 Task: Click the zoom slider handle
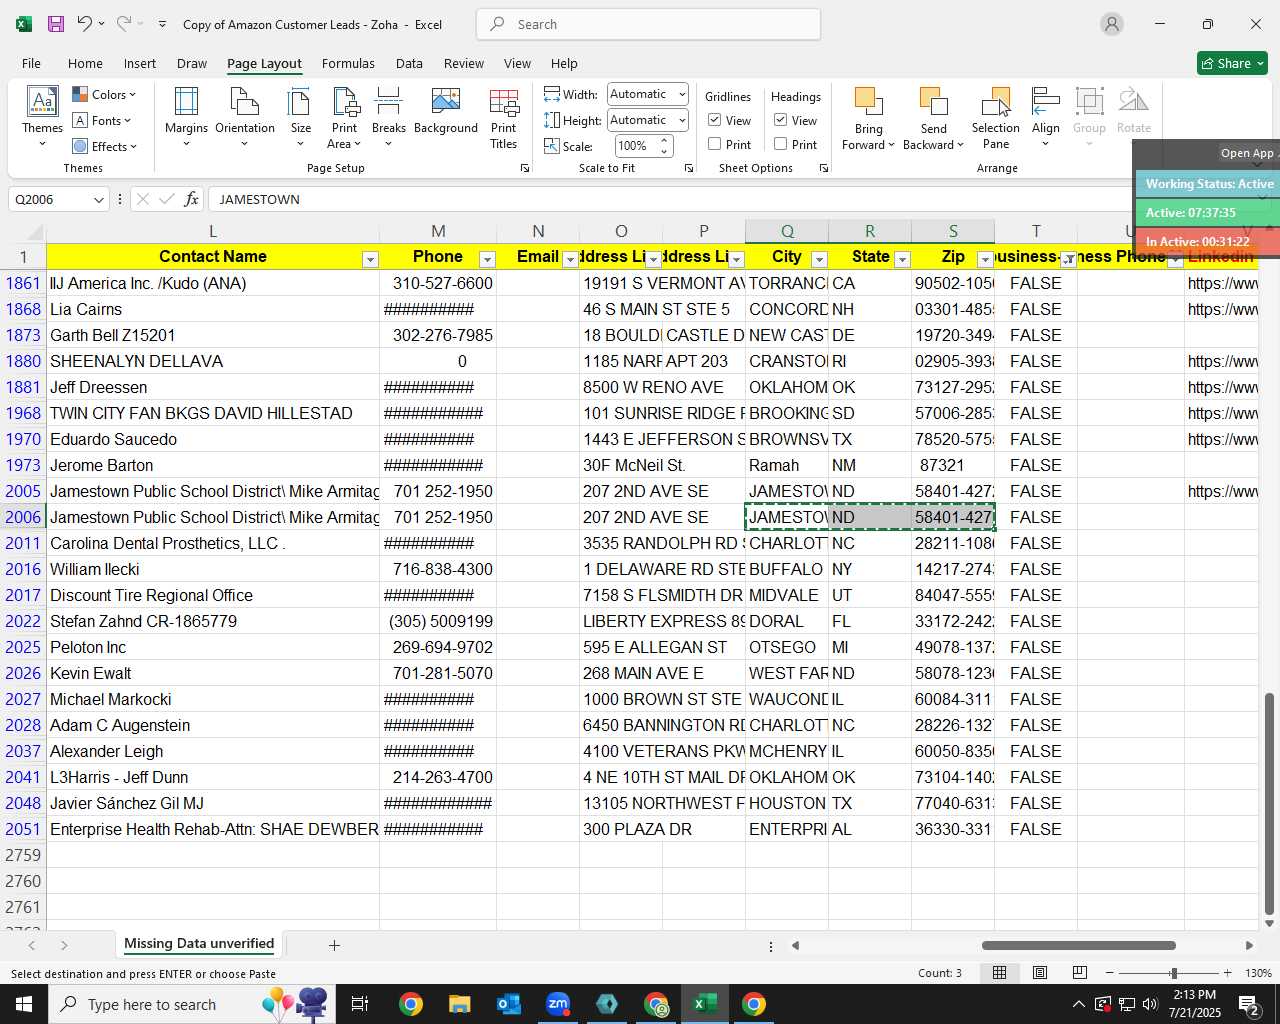point(1173,973)
